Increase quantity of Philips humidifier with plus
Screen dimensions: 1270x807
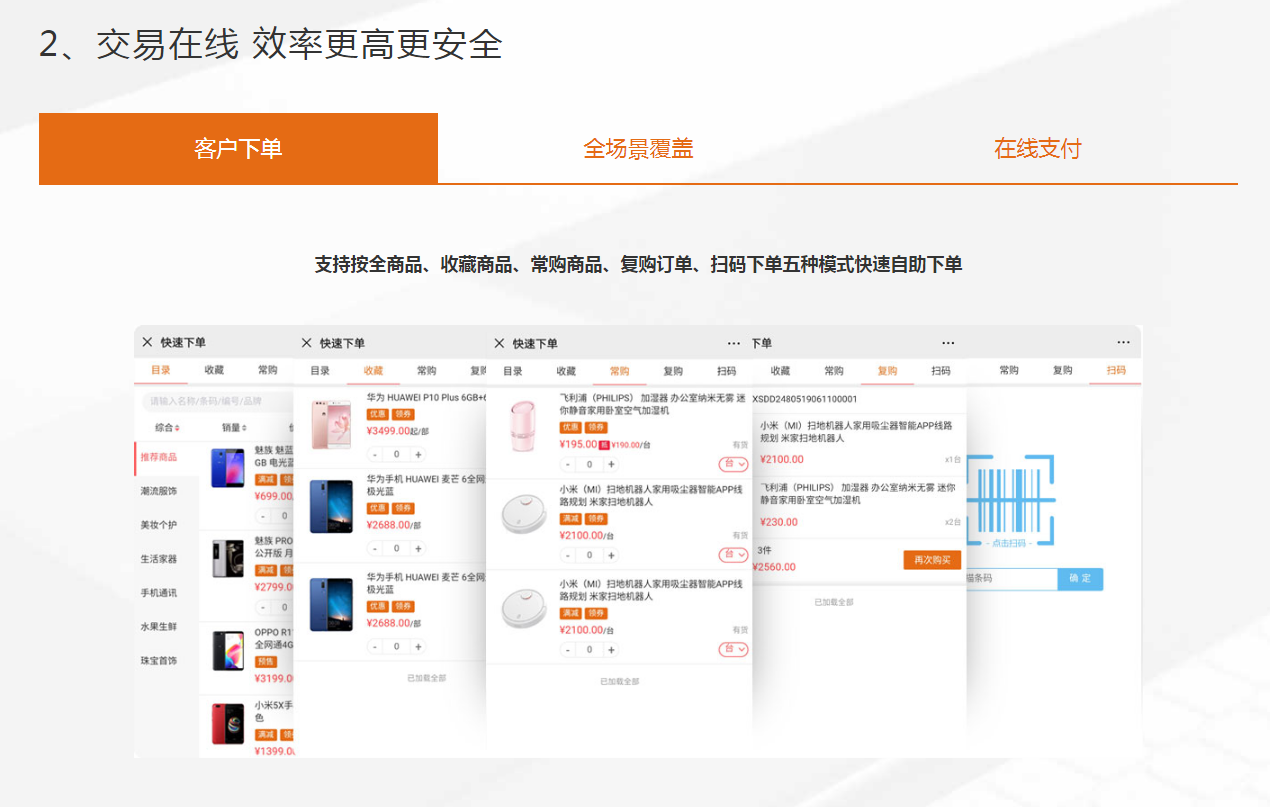[612, 464]
